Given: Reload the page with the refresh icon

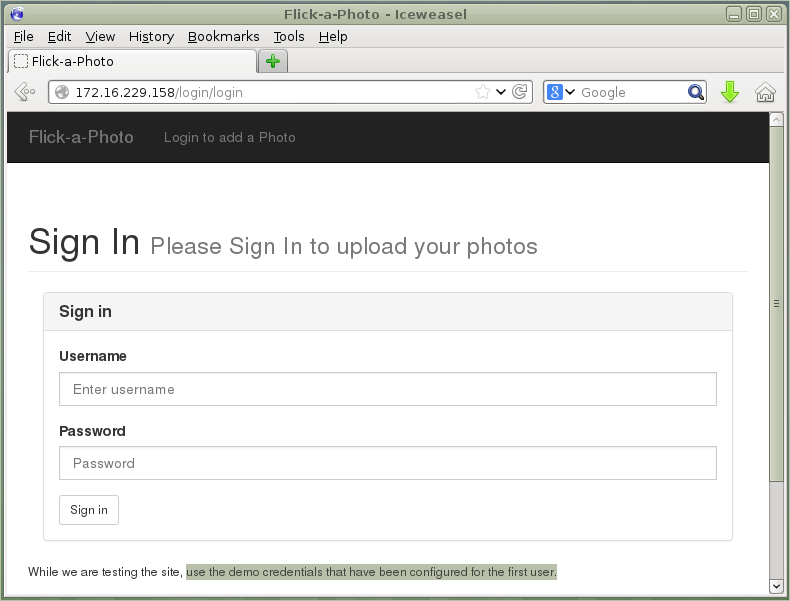Looking at the screenshot, I should coord(519,92).
